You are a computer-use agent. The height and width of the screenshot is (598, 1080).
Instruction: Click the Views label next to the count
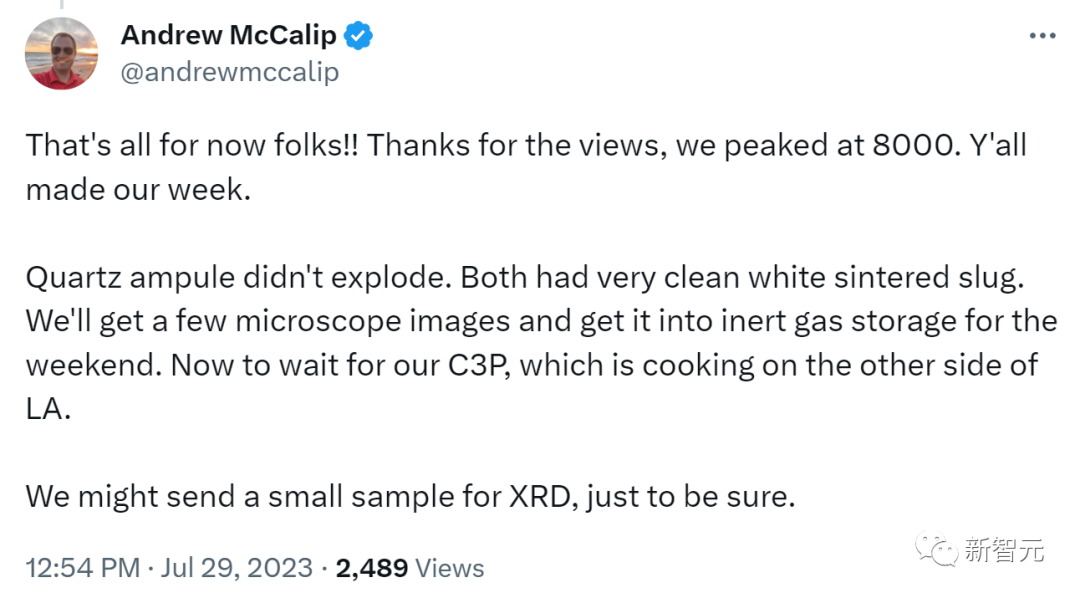[x=448, y=567]
